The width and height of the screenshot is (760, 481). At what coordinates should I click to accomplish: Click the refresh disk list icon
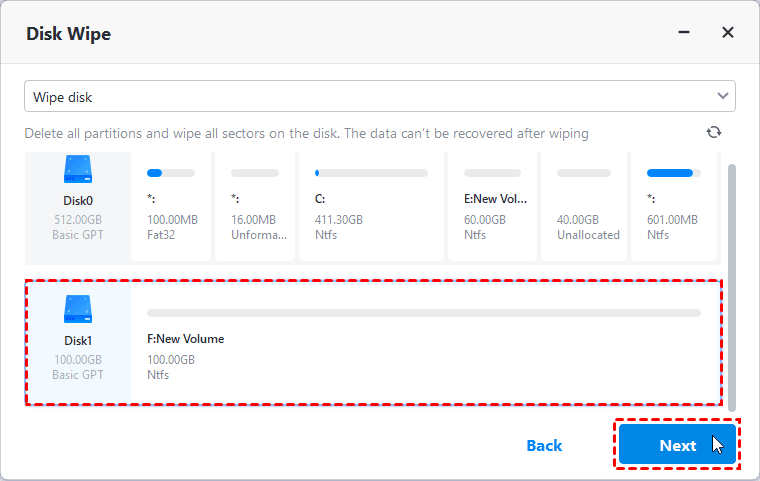tap(714, 132)
